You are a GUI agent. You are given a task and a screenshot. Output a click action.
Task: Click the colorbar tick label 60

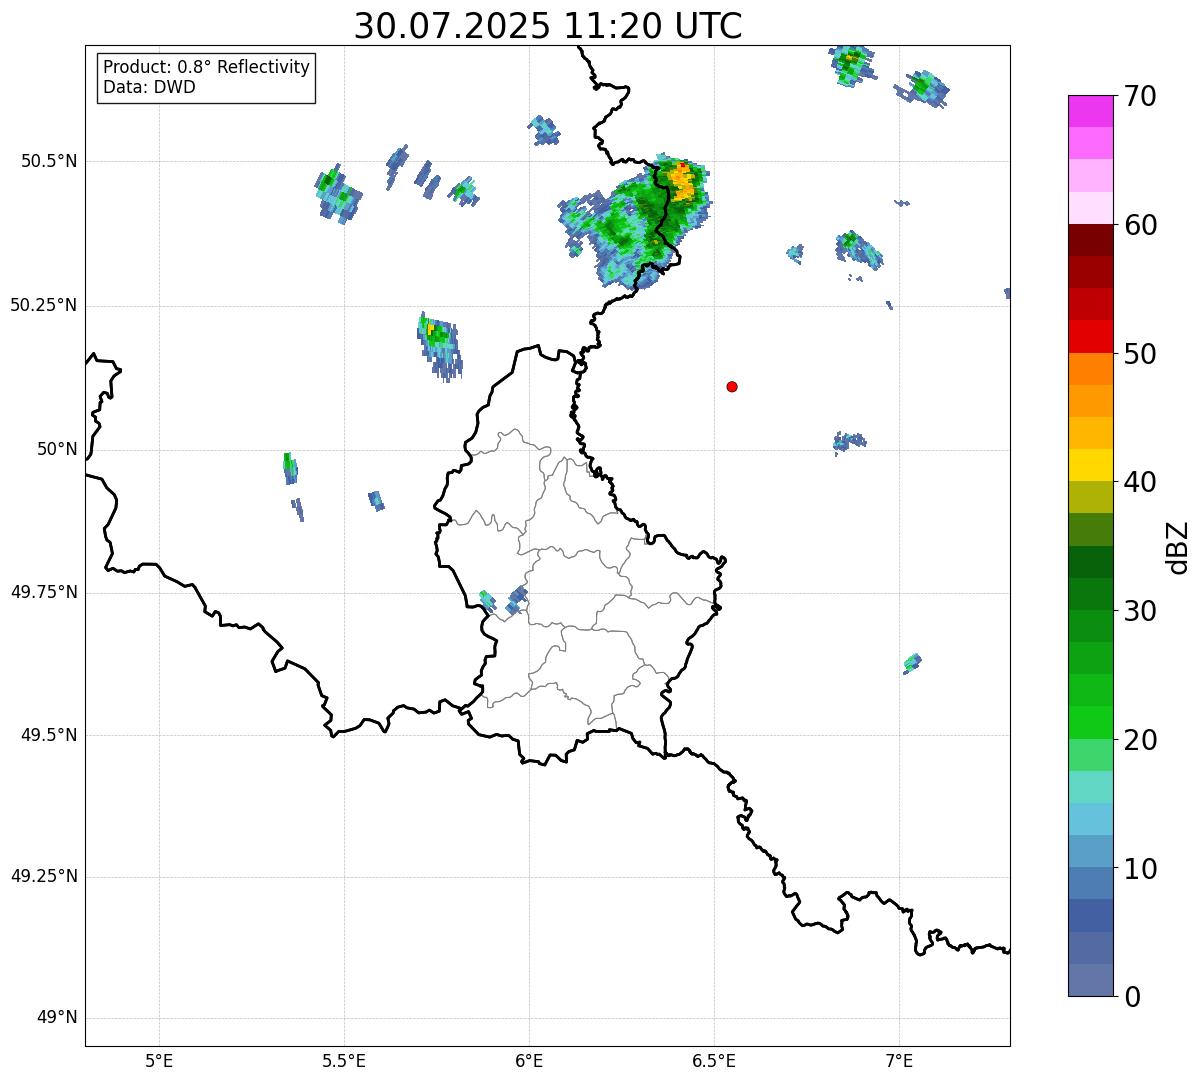point(1139,225)
